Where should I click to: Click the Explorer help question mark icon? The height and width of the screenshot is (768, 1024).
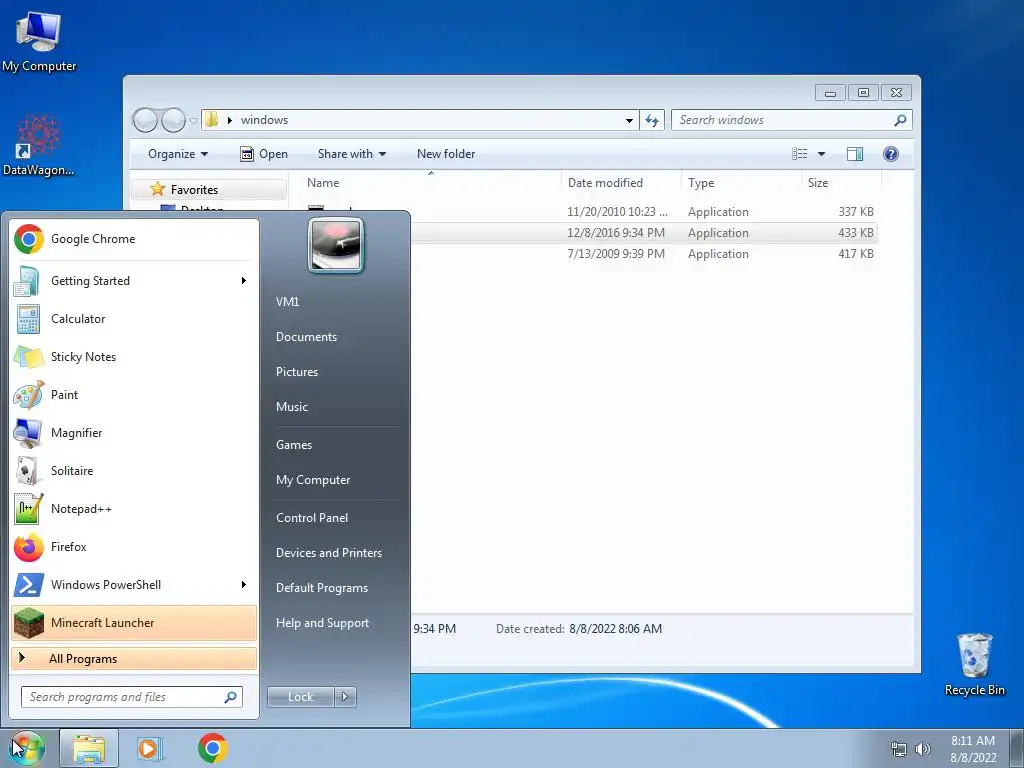point(890,153)
